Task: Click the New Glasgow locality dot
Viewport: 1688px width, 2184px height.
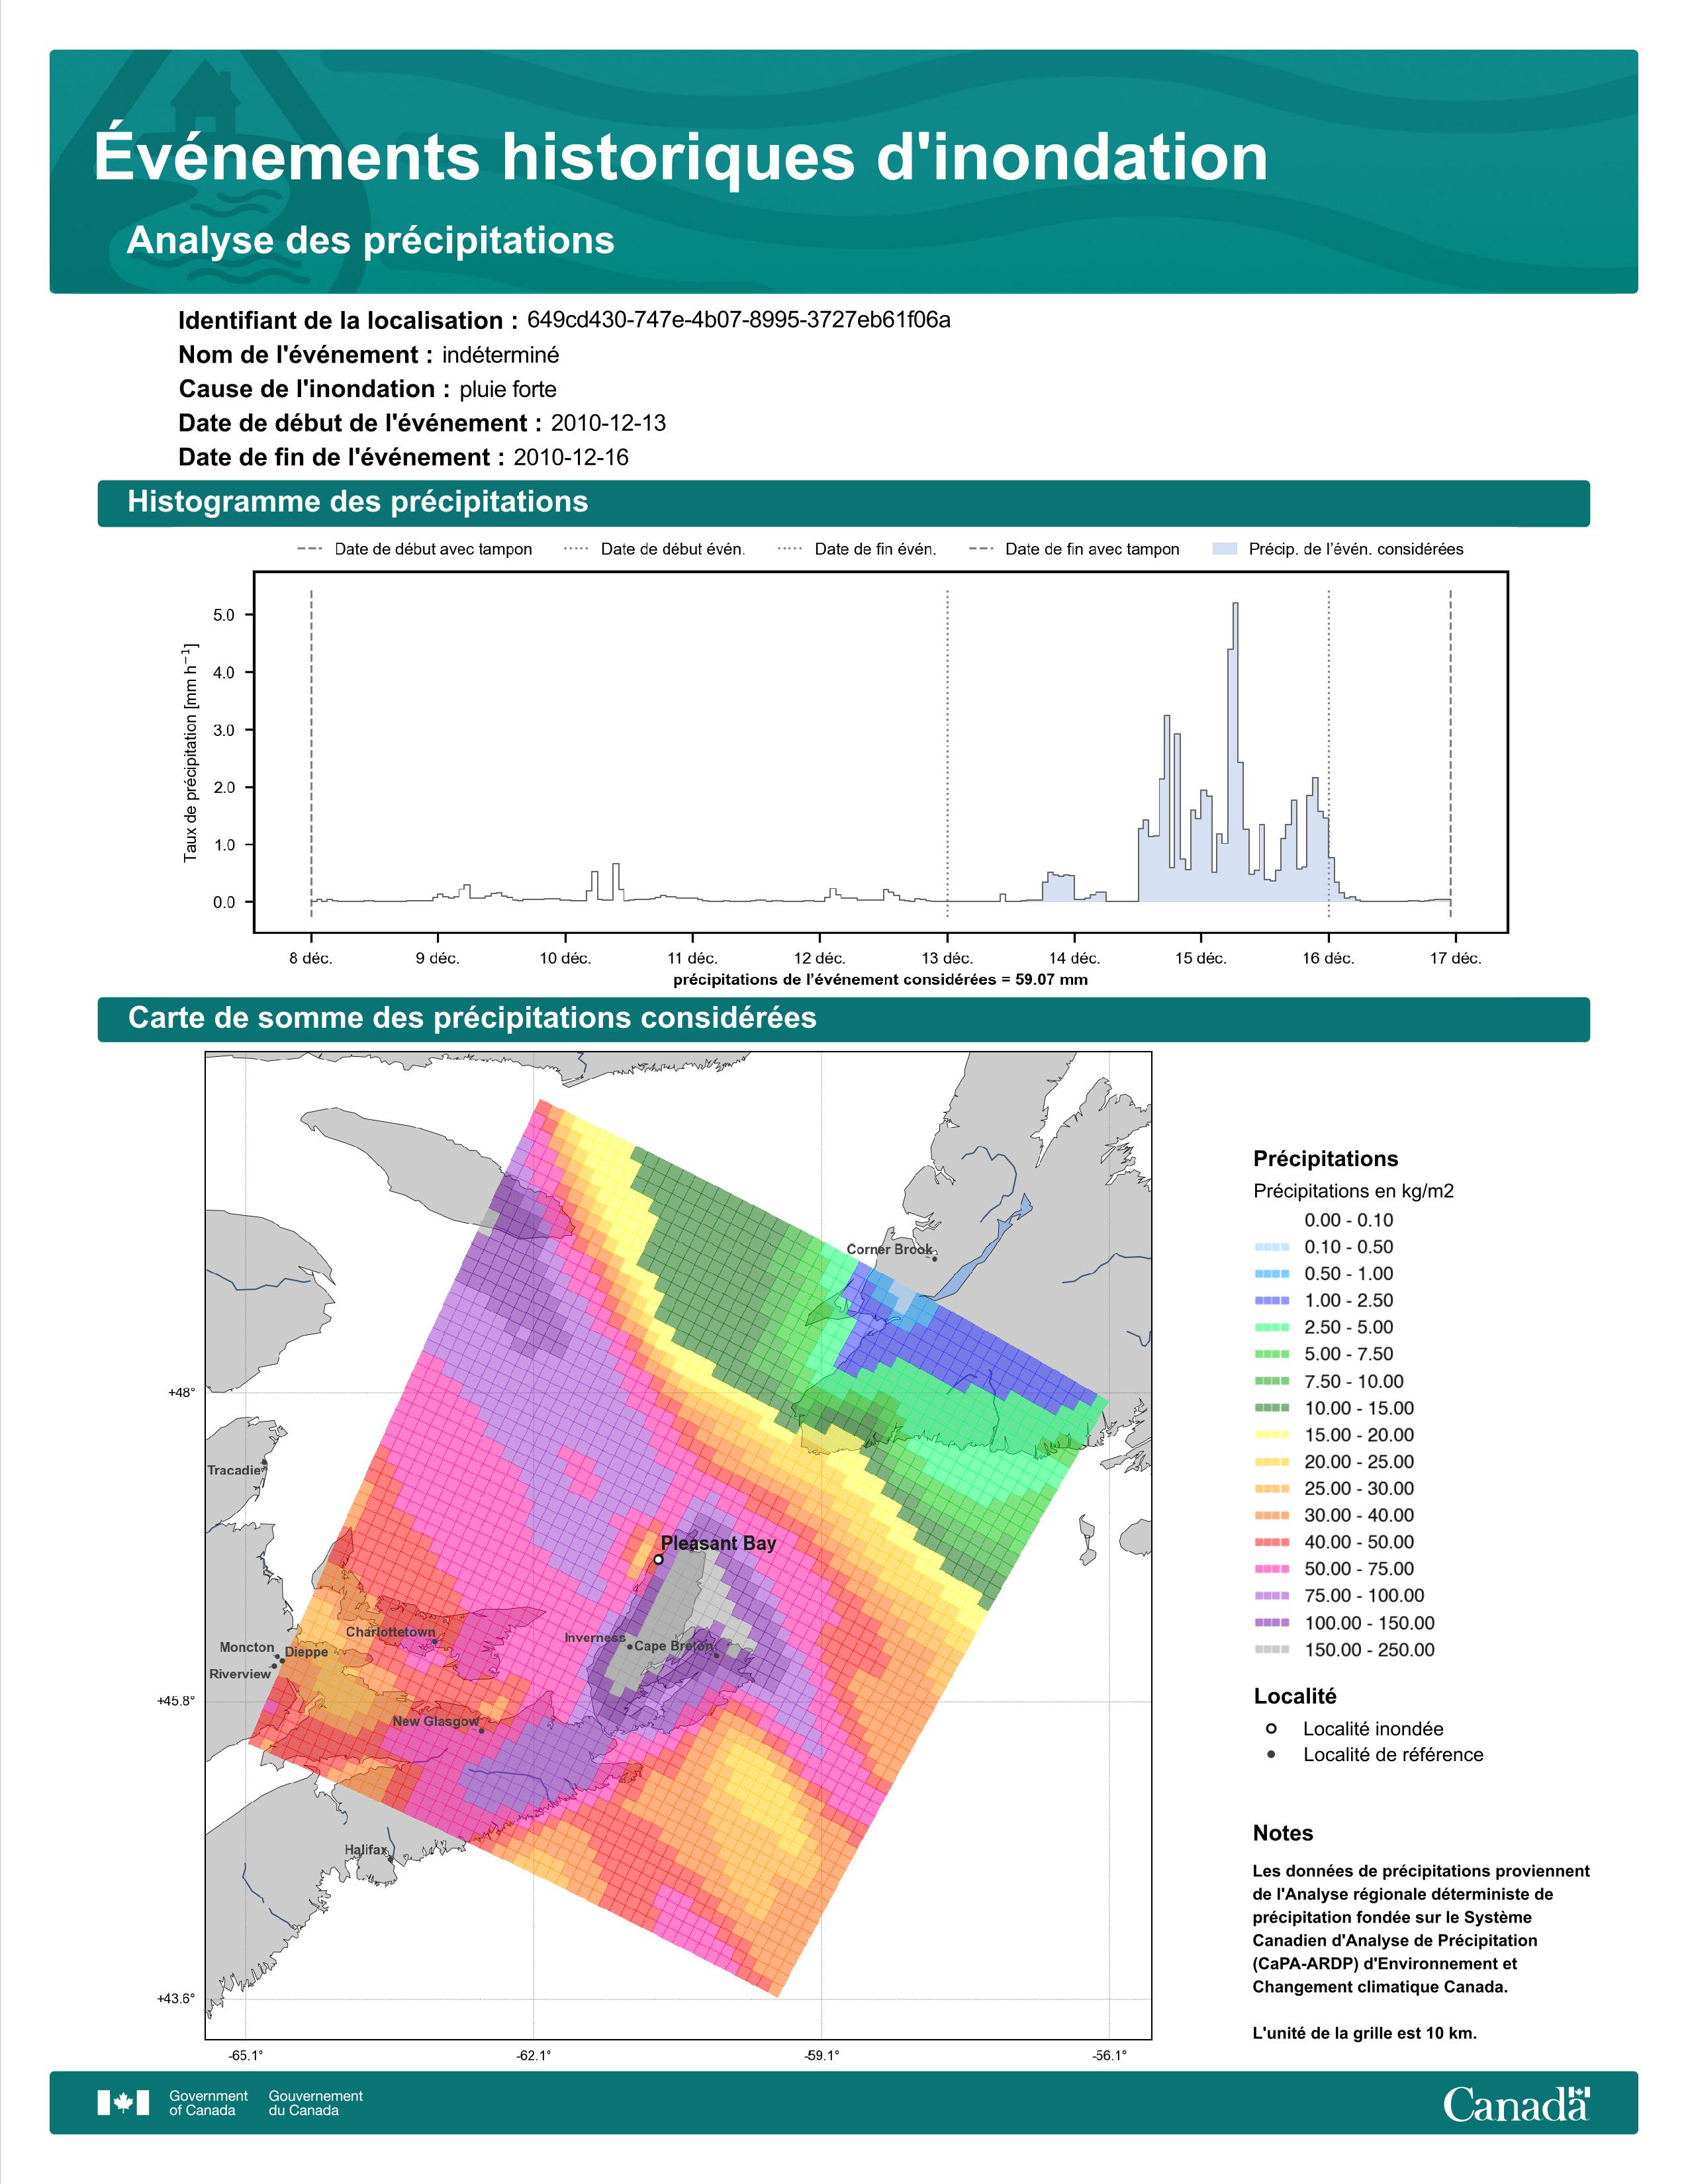Action: pos(481,1730)
